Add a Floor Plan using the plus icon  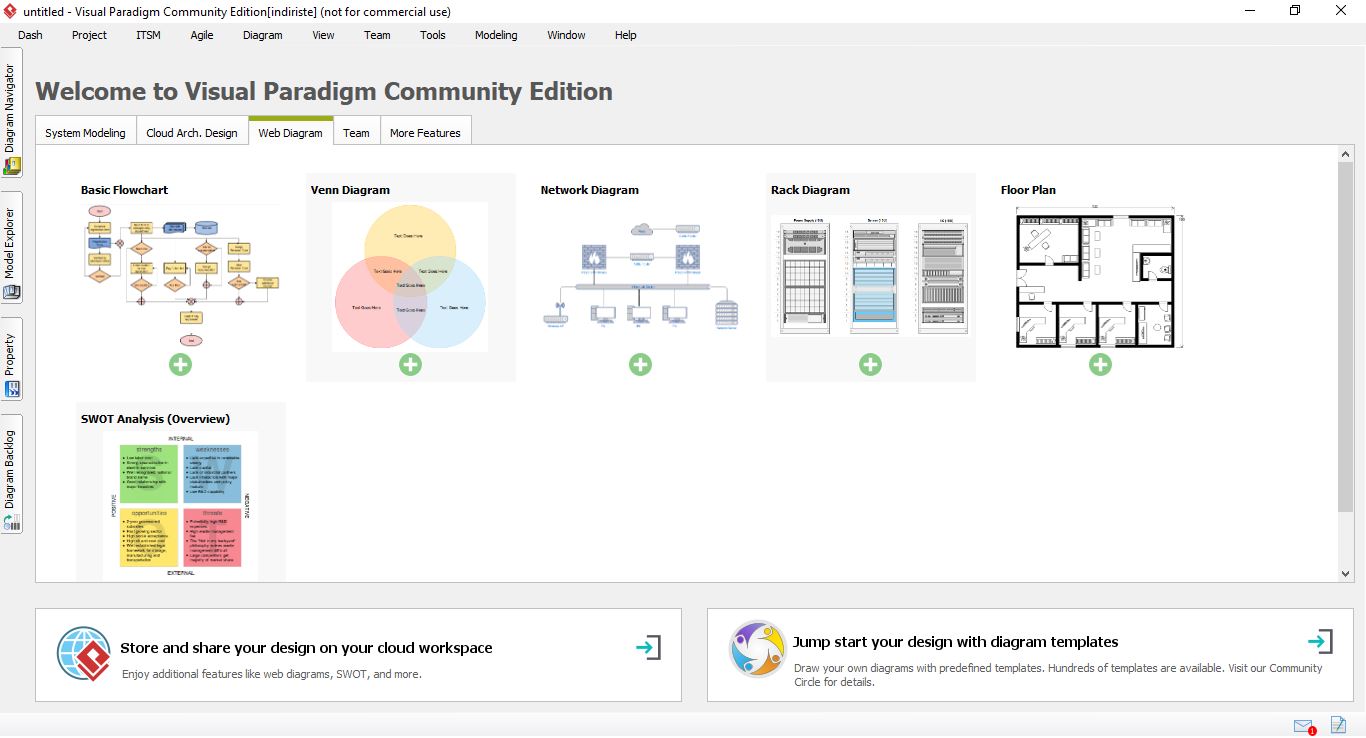tap(1100, 365)
